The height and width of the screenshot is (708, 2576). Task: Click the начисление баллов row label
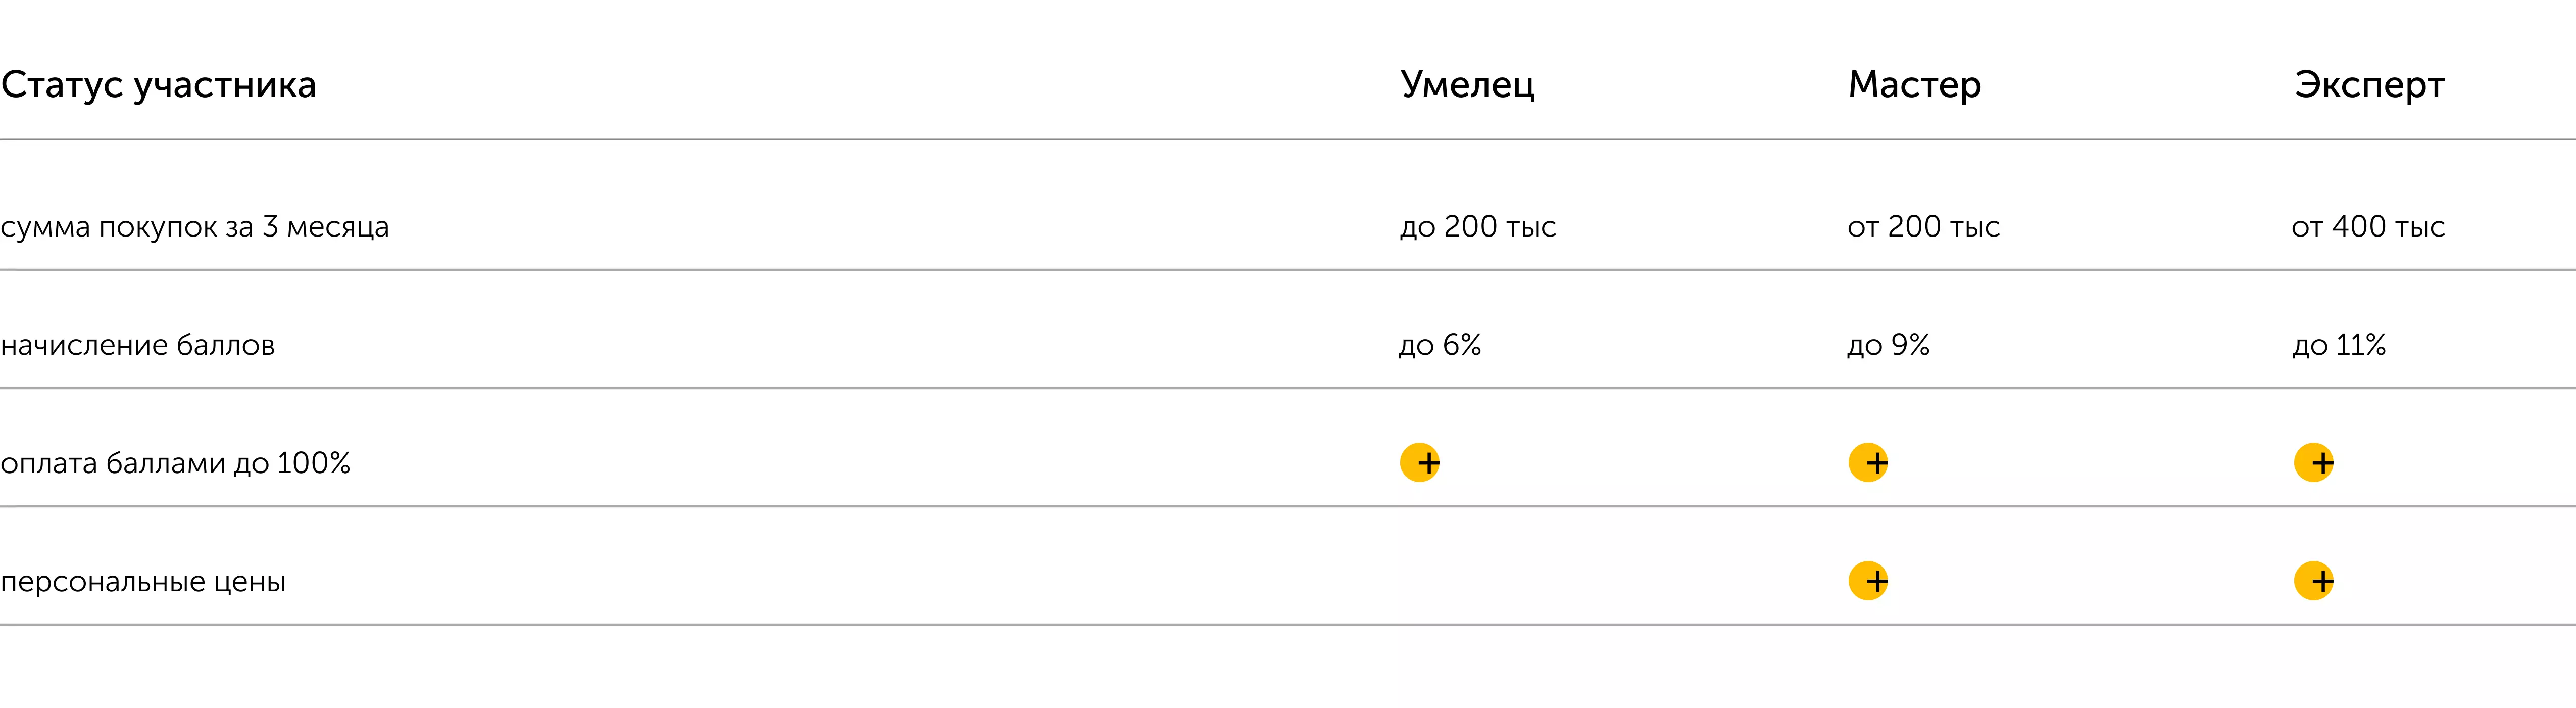point(137,345)
